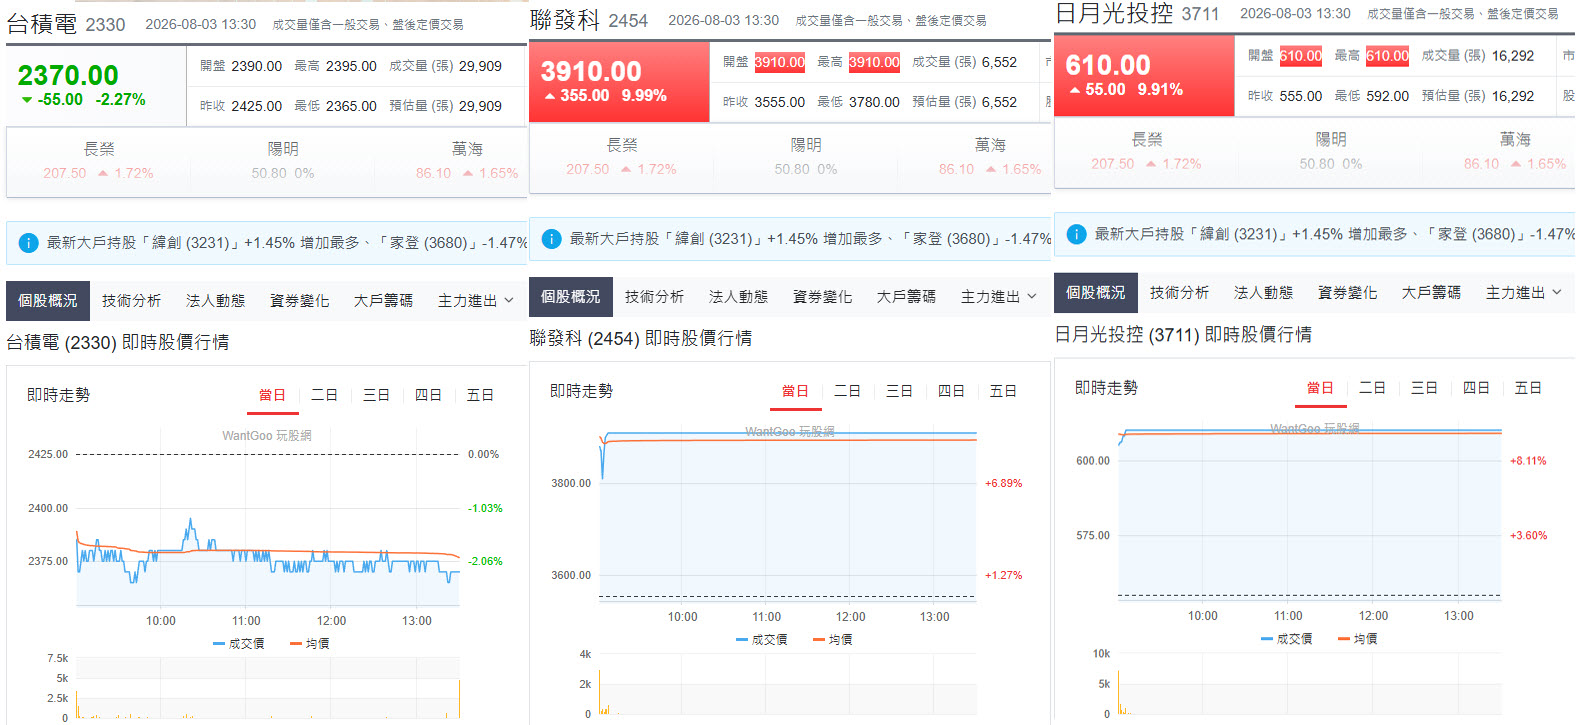Image resolution: width=1578 pixels, height=725 pixels.
Task: Switch 日月光投控 chart to 四日 view
Action: pyautogui.click(x=1477, y=388)
